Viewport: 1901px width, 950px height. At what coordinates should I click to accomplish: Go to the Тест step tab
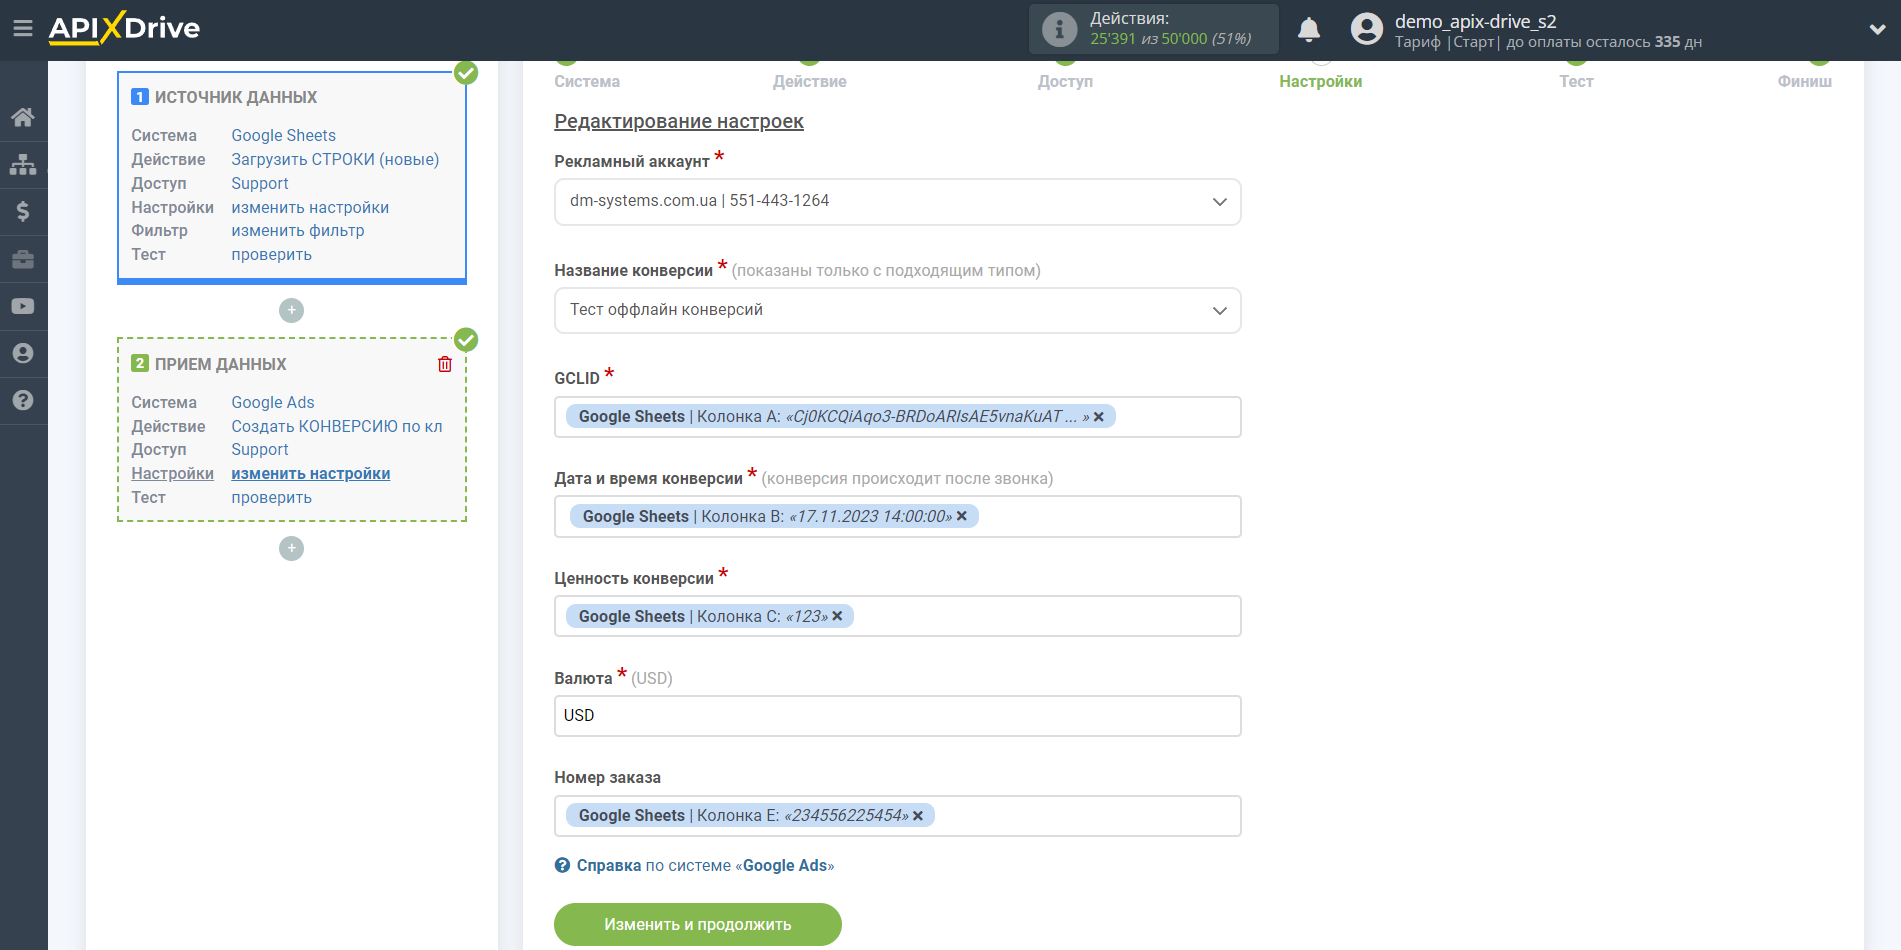1576,81
